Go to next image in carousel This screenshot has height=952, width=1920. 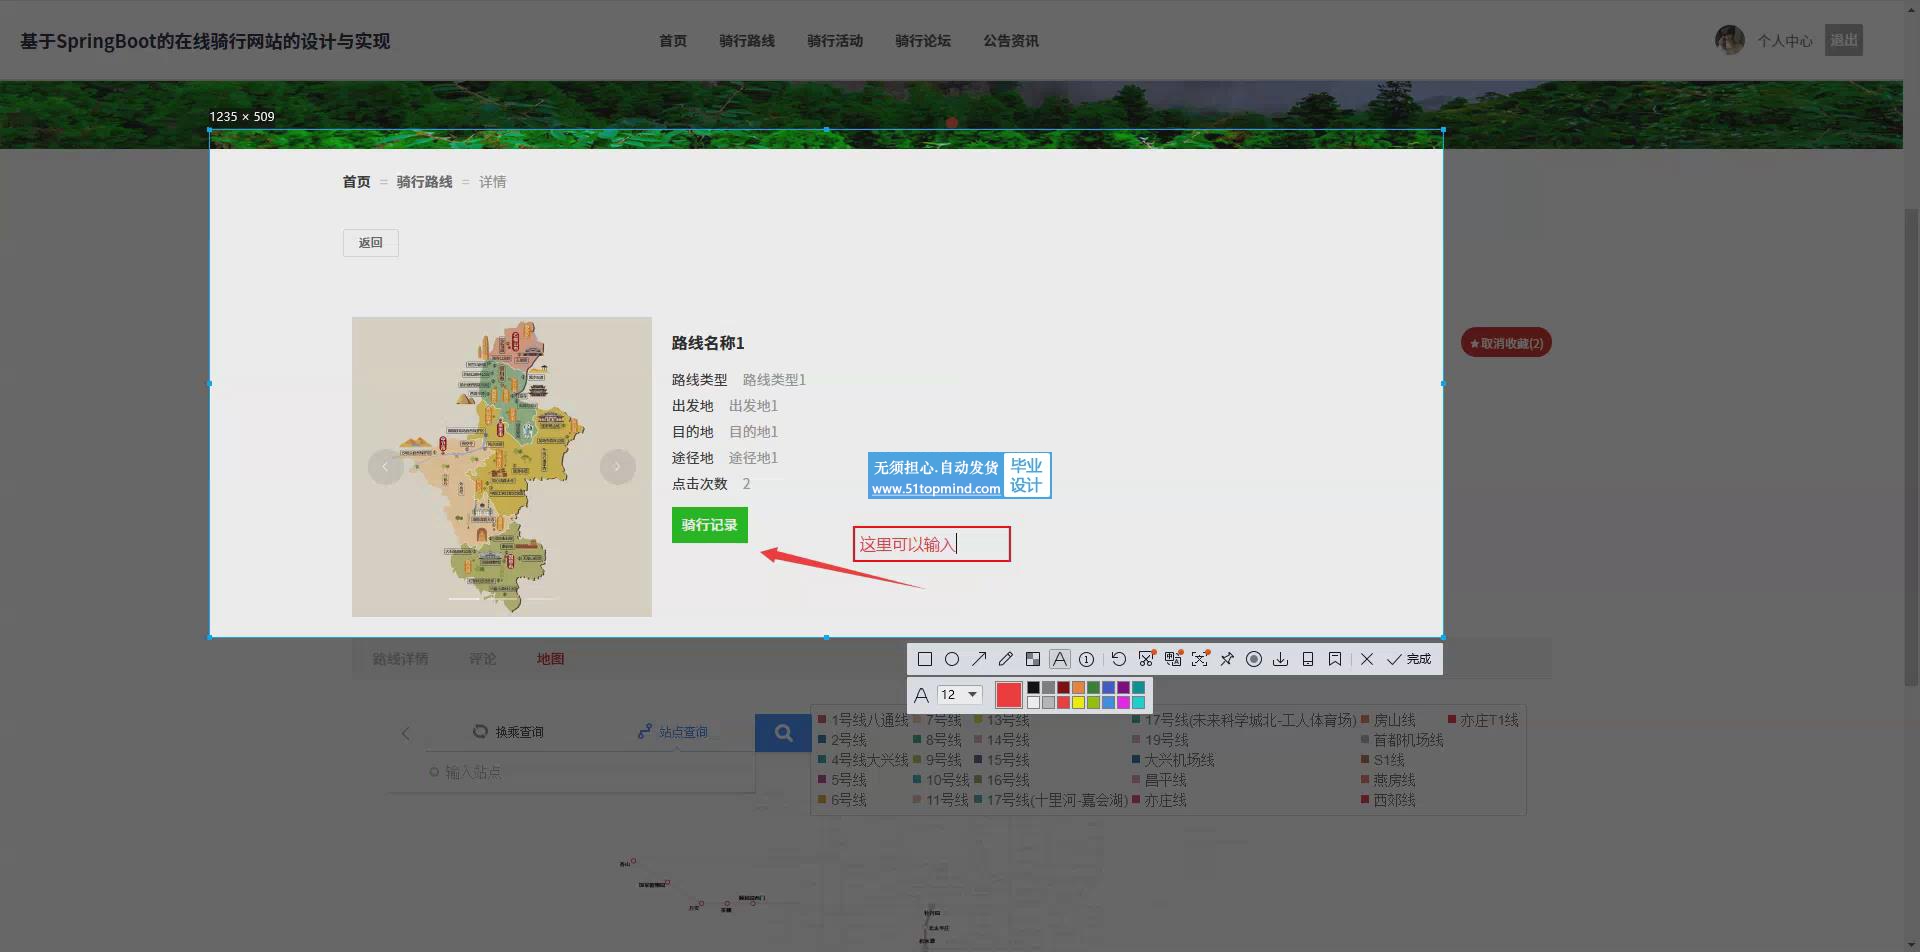click(617, 467)
